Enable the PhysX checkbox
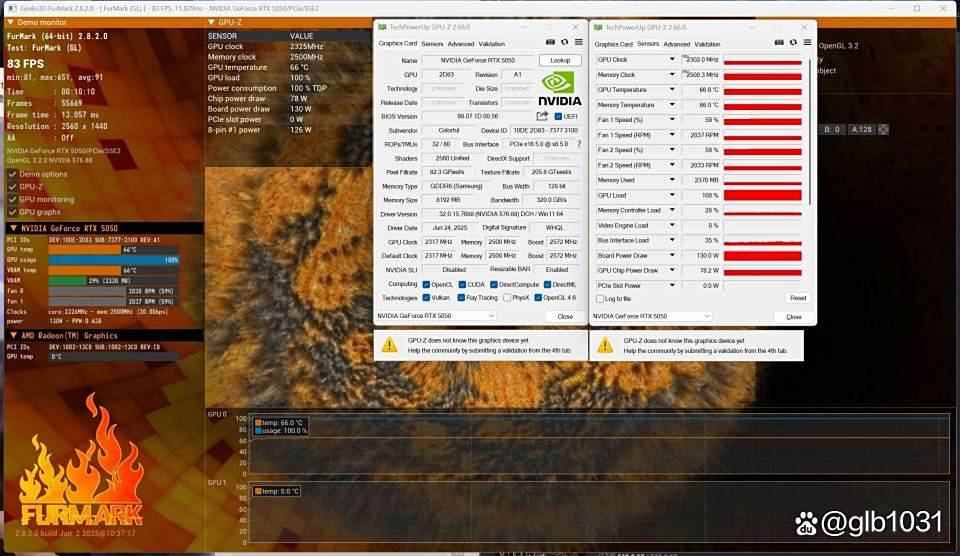The height and width of the screenshot is (556, 960). (507, 298)
